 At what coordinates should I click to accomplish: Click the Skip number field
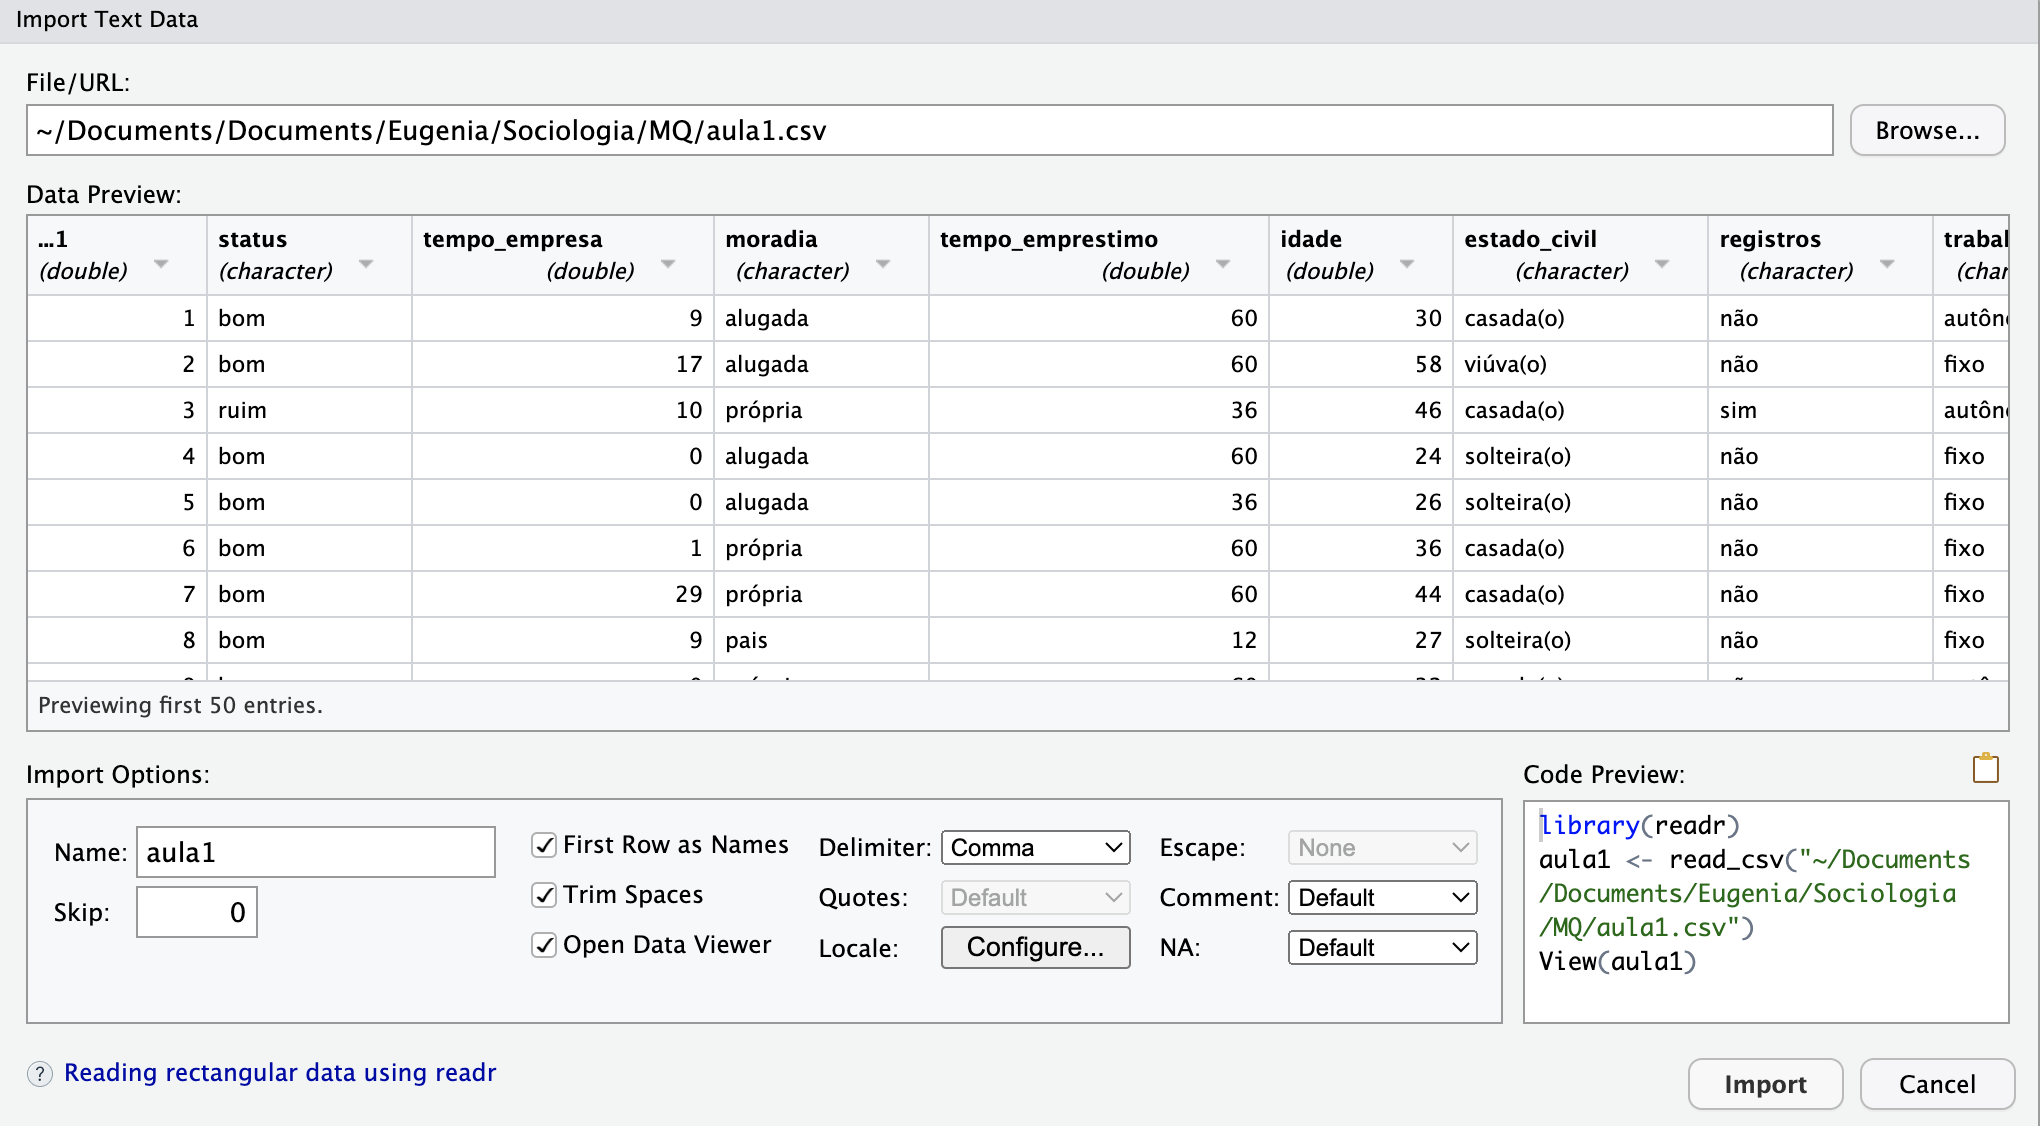197,912
